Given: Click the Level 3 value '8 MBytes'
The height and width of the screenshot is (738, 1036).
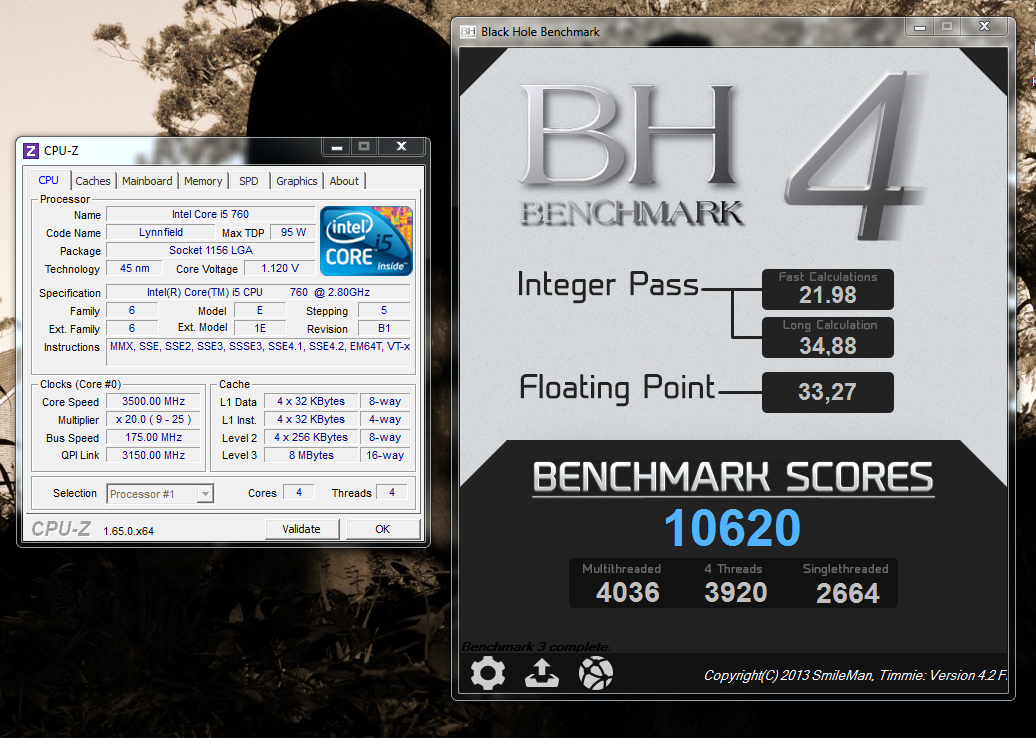Looking at the screenshot, I should pyautogui.click(x=311, y=455).
